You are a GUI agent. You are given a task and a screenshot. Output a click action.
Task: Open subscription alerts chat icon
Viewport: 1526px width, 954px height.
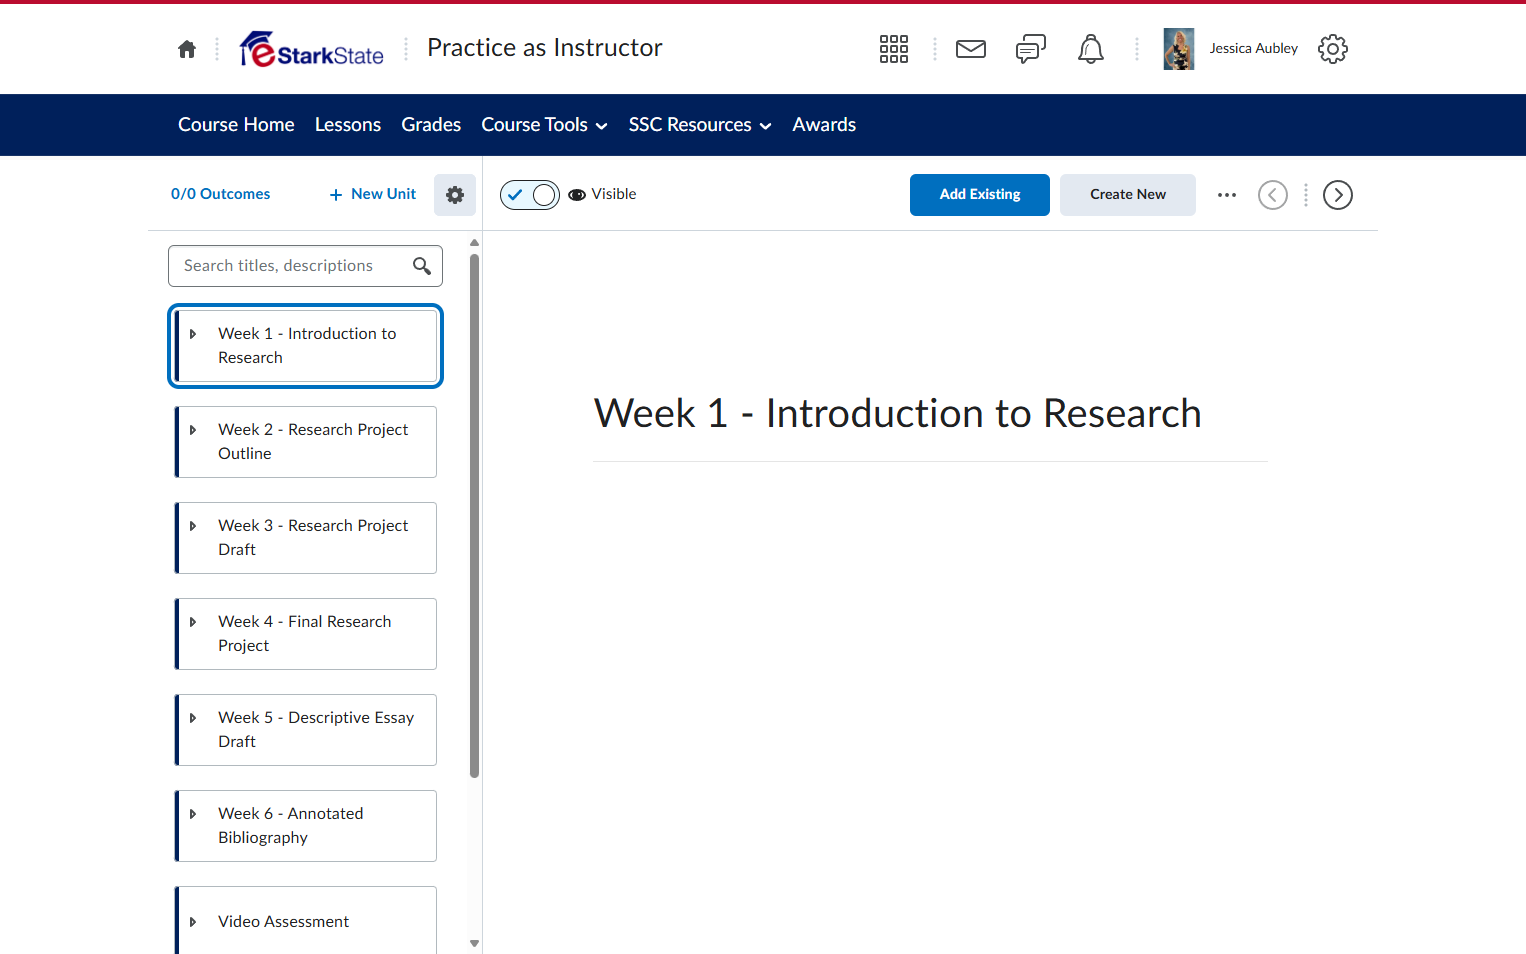1031,49
